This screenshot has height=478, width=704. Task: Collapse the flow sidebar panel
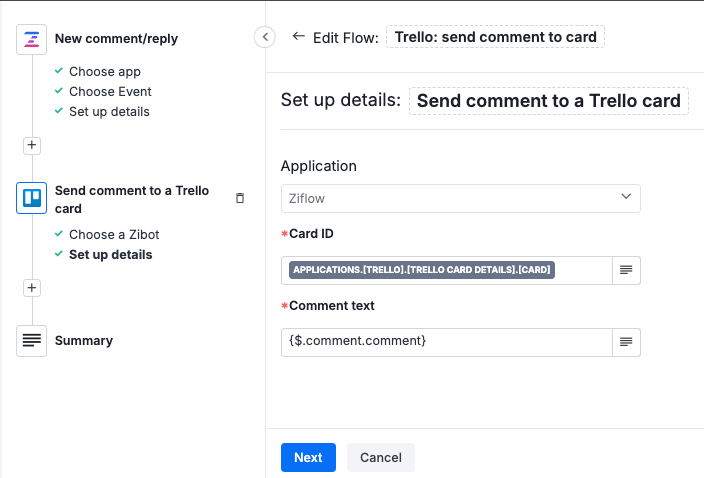point(265,37)
